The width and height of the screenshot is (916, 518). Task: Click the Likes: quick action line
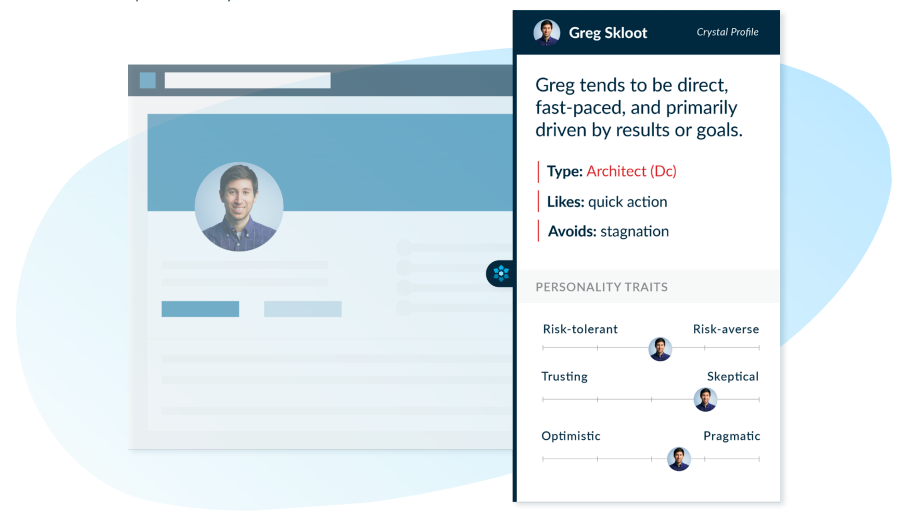coord(607,202)
